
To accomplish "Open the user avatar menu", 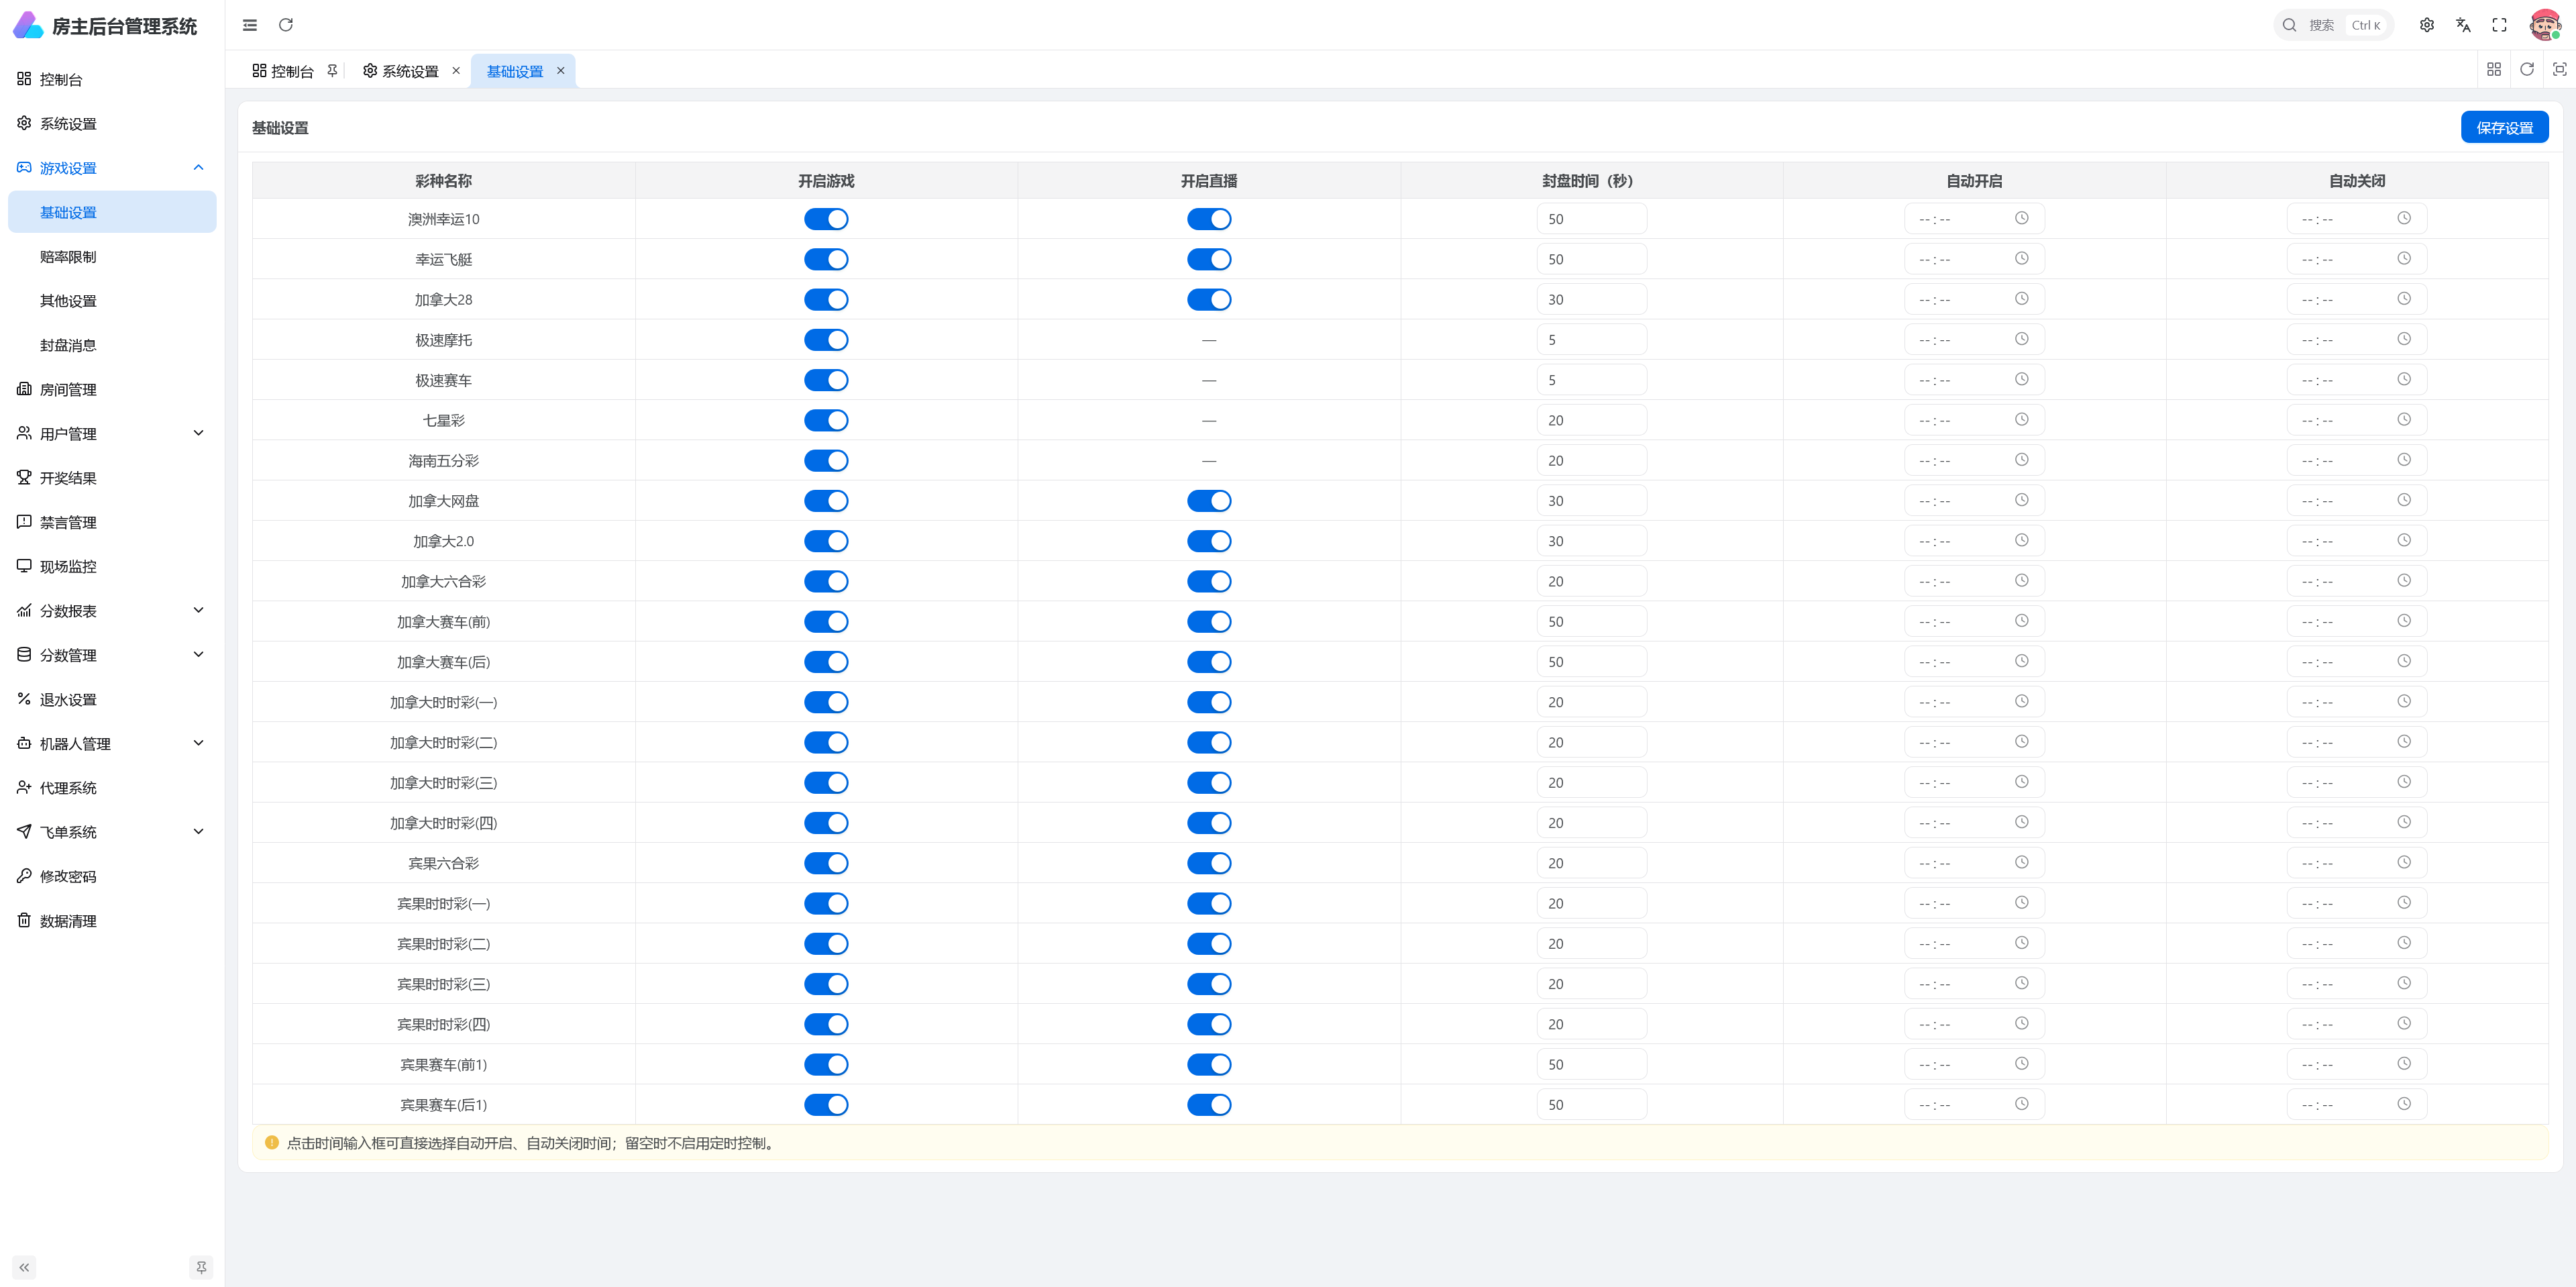I will coord(2545,25).
